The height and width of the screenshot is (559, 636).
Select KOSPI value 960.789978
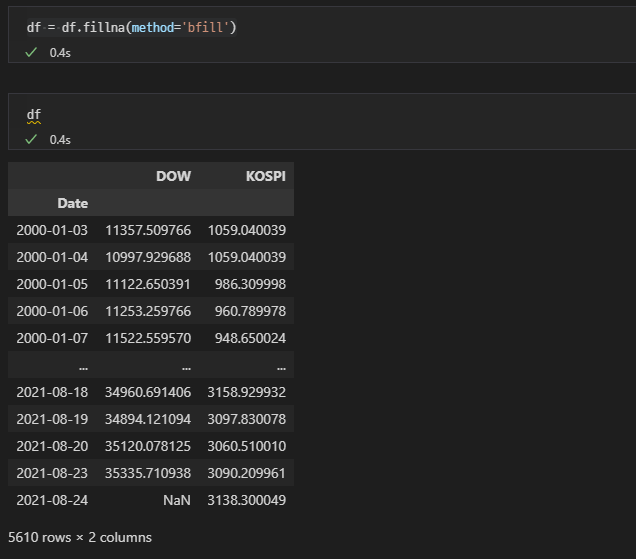tap(250, 311)
